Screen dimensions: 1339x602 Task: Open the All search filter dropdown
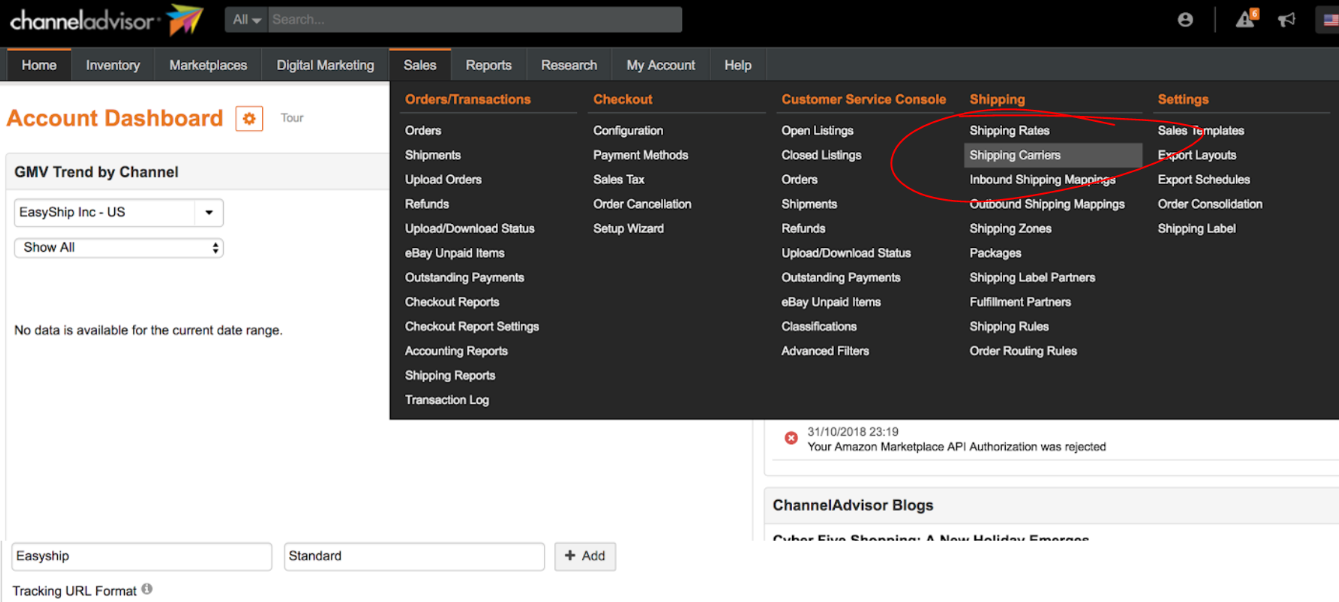246,19
